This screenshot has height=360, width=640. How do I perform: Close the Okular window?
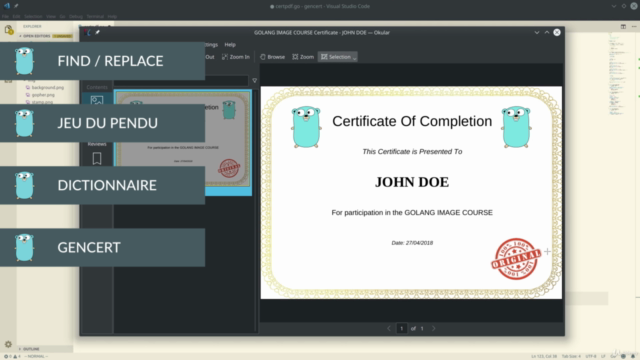(557, 32)
